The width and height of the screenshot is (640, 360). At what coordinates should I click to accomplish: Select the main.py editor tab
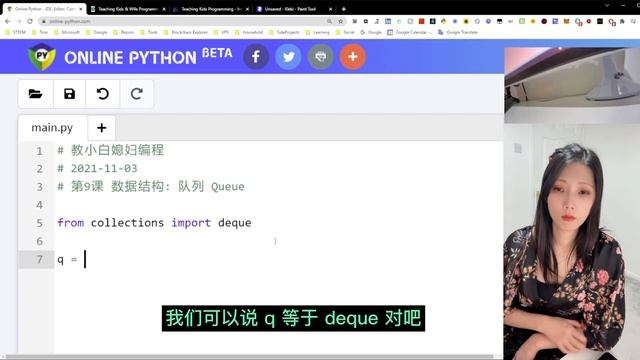52,128
